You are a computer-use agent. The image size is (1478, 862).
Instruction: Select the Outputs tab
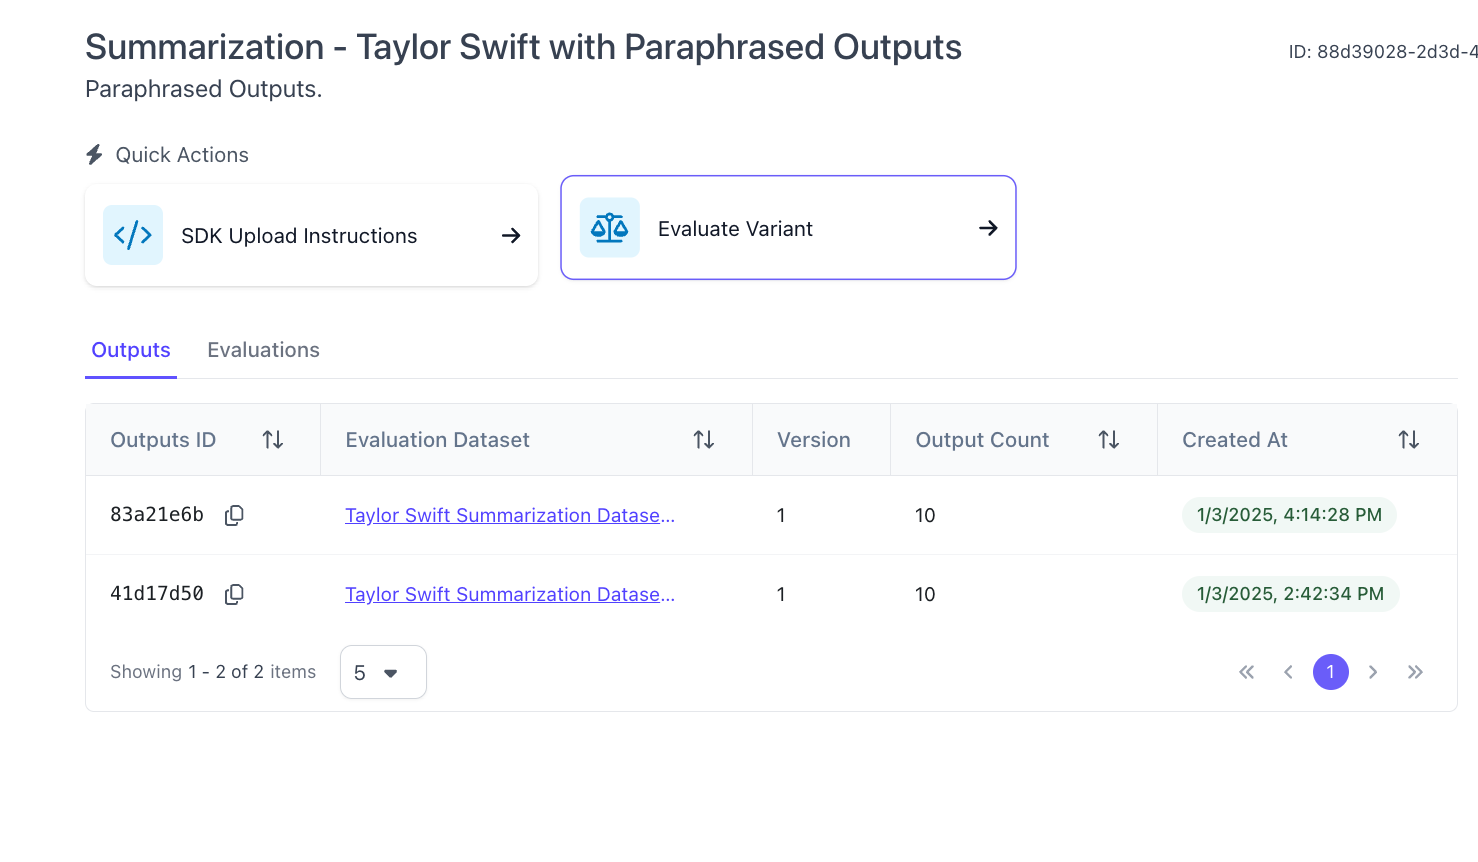coord(131,350)
